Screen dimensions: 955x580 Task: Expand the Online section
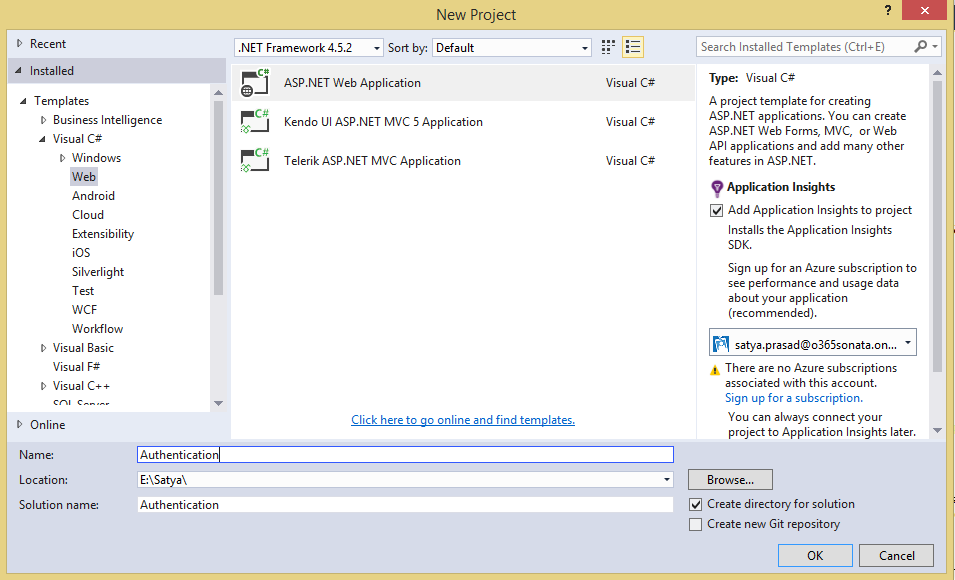pos(19,424)
